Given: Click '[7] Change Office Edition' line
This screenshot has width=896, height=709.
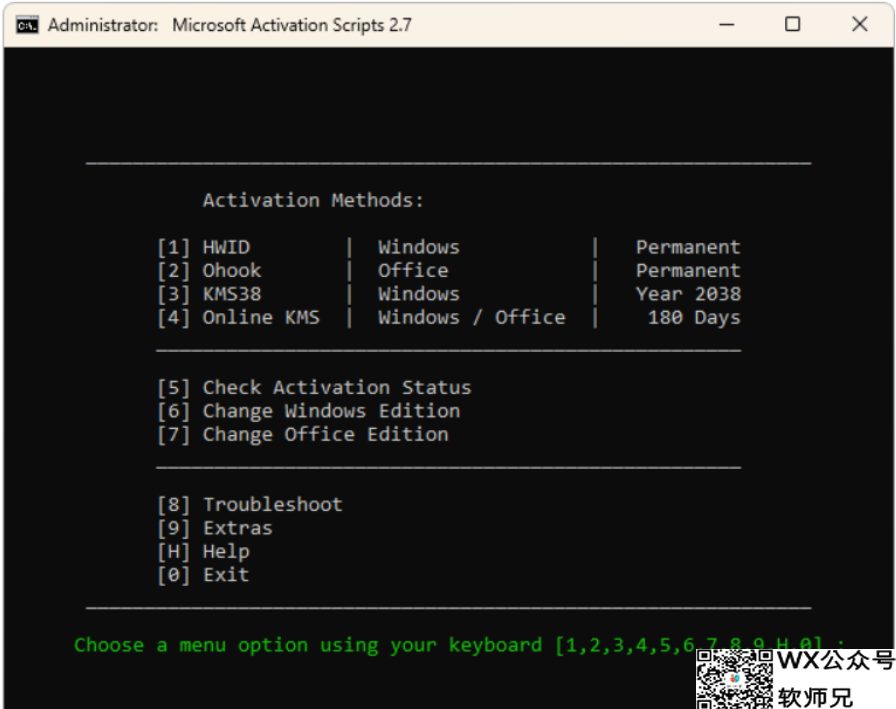Looking at the screenshot, I should coord(303,435).
